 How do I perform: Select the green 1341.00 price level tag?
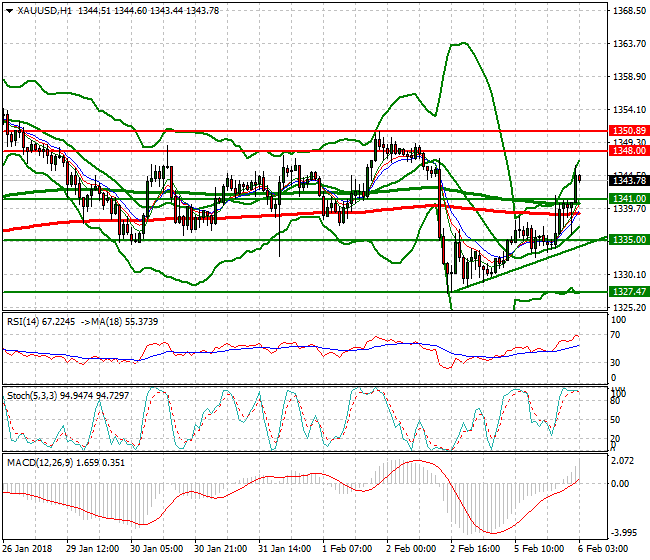(628, 199)
